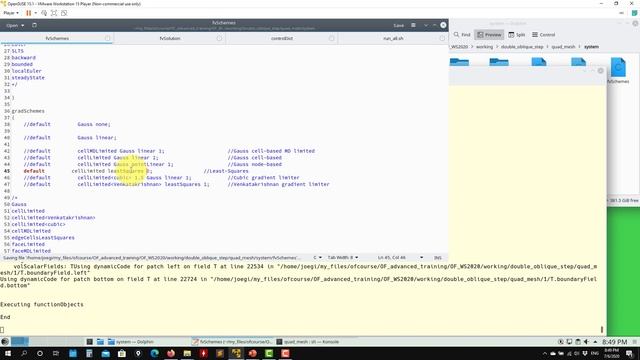Switch to fvSchemes gedit task in KDE panel

(232, 342)
